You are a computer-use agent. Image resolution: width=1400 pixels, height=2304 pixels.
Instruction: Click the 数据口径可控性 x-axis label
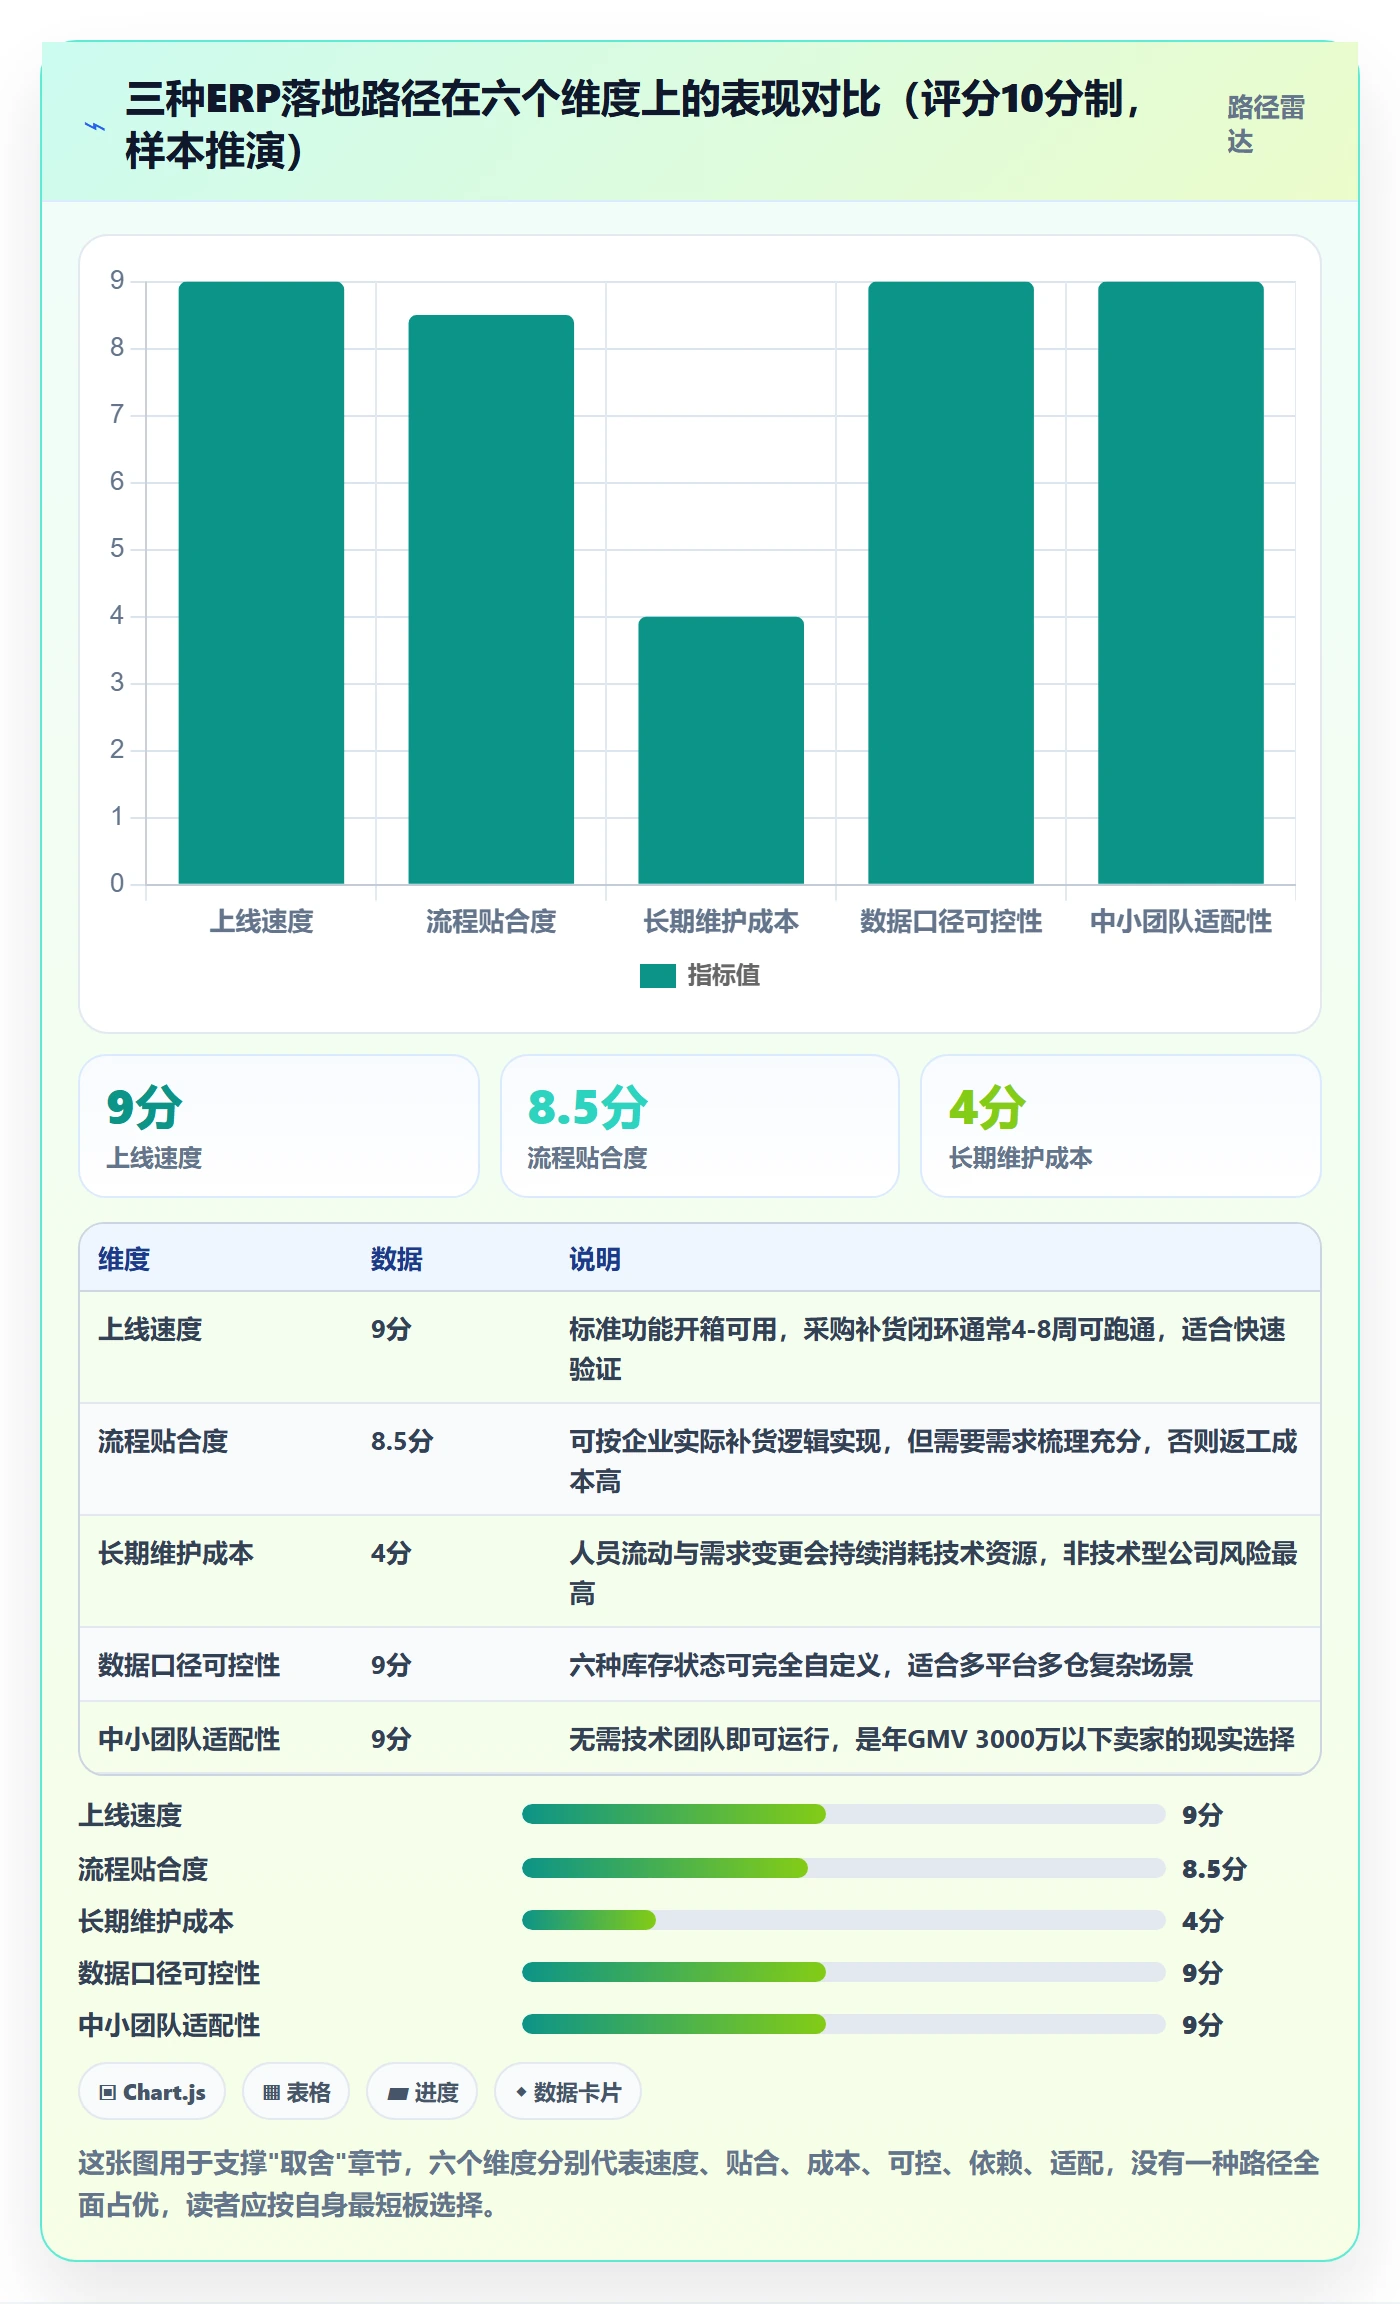951,921
